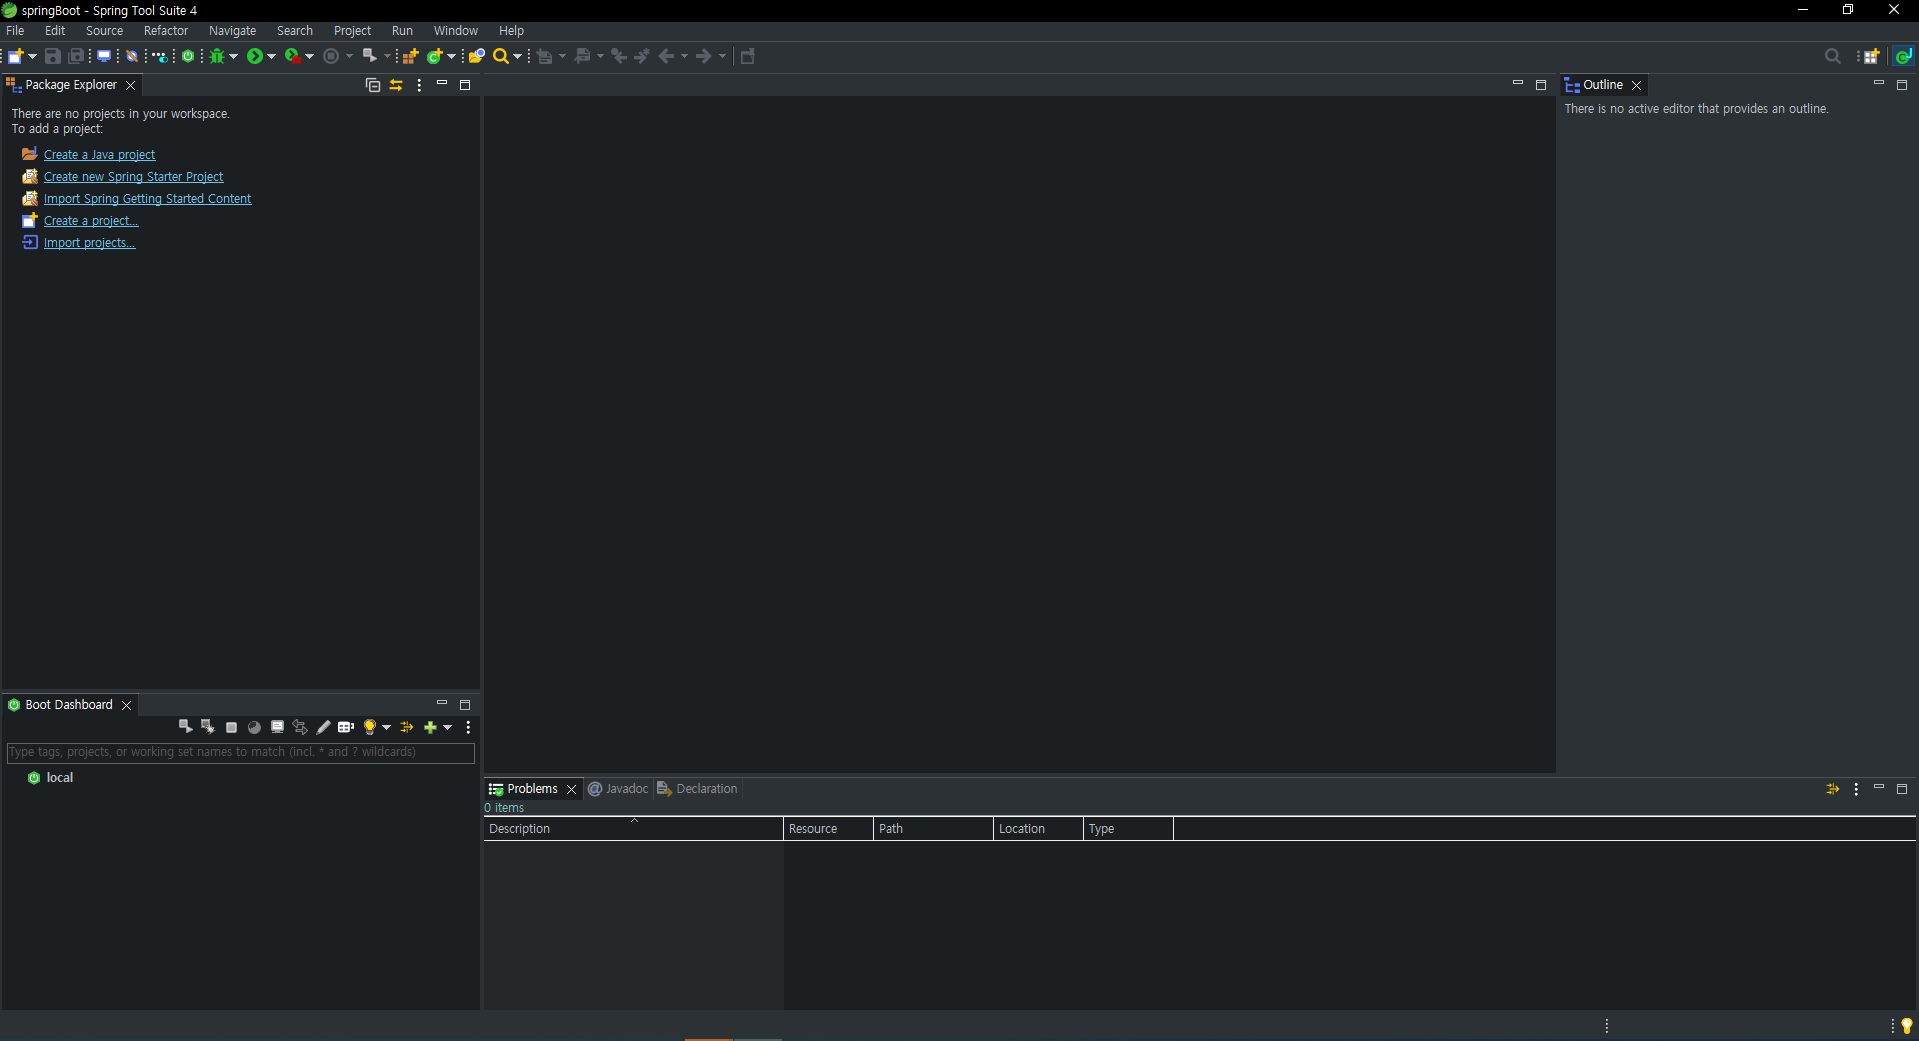Open the Window menu

pos(455,31)
